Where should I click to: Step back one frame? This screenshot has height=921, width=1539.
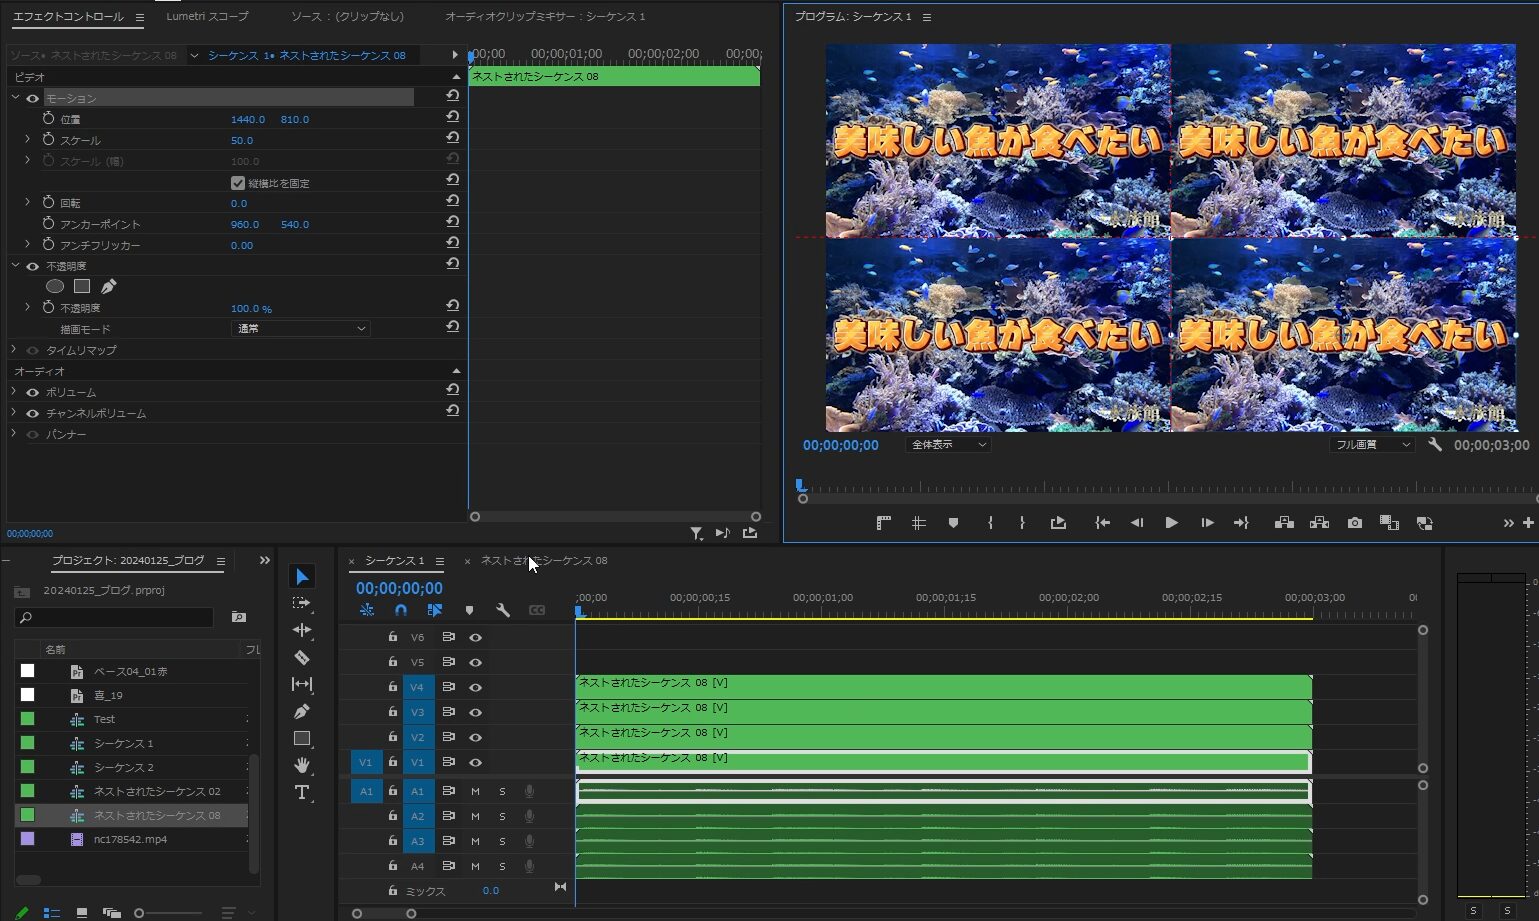[x=1137, y=523]
